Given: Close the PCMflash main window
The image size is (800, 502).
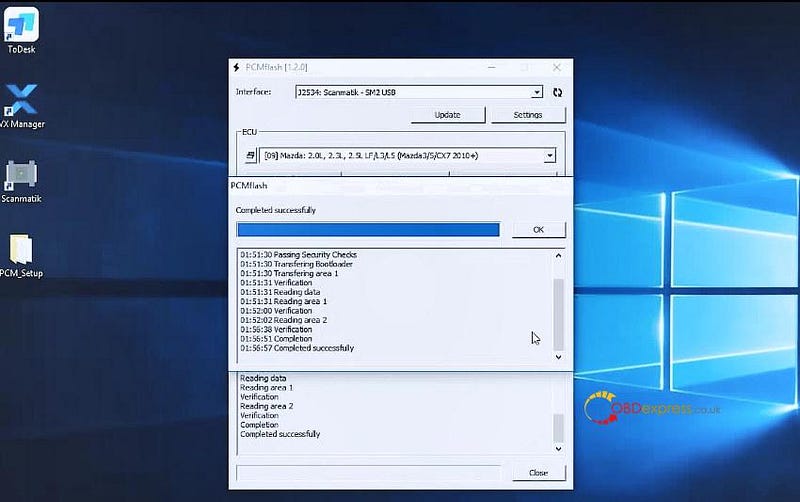Looking at the screenshot, I should pos(557,67).
